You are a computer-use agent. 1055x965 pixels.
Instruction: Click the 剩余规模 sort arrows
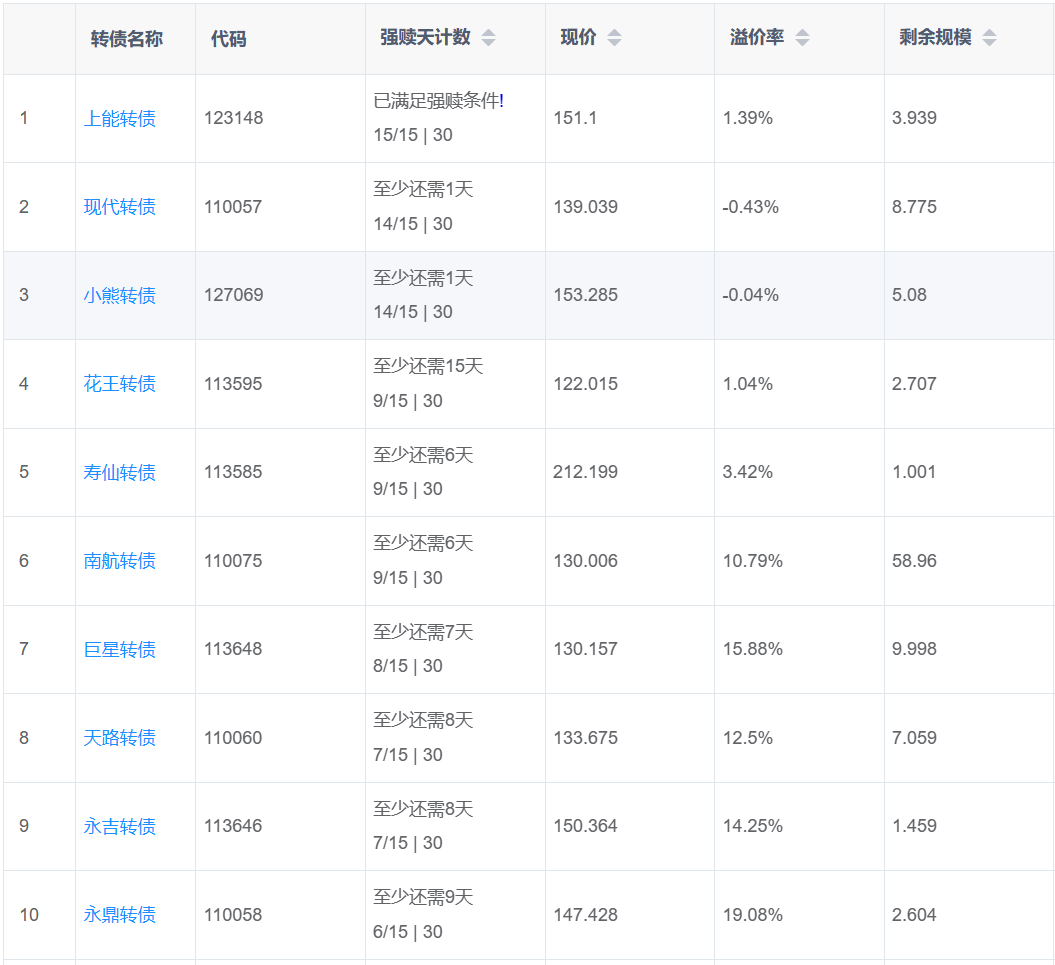989,38
